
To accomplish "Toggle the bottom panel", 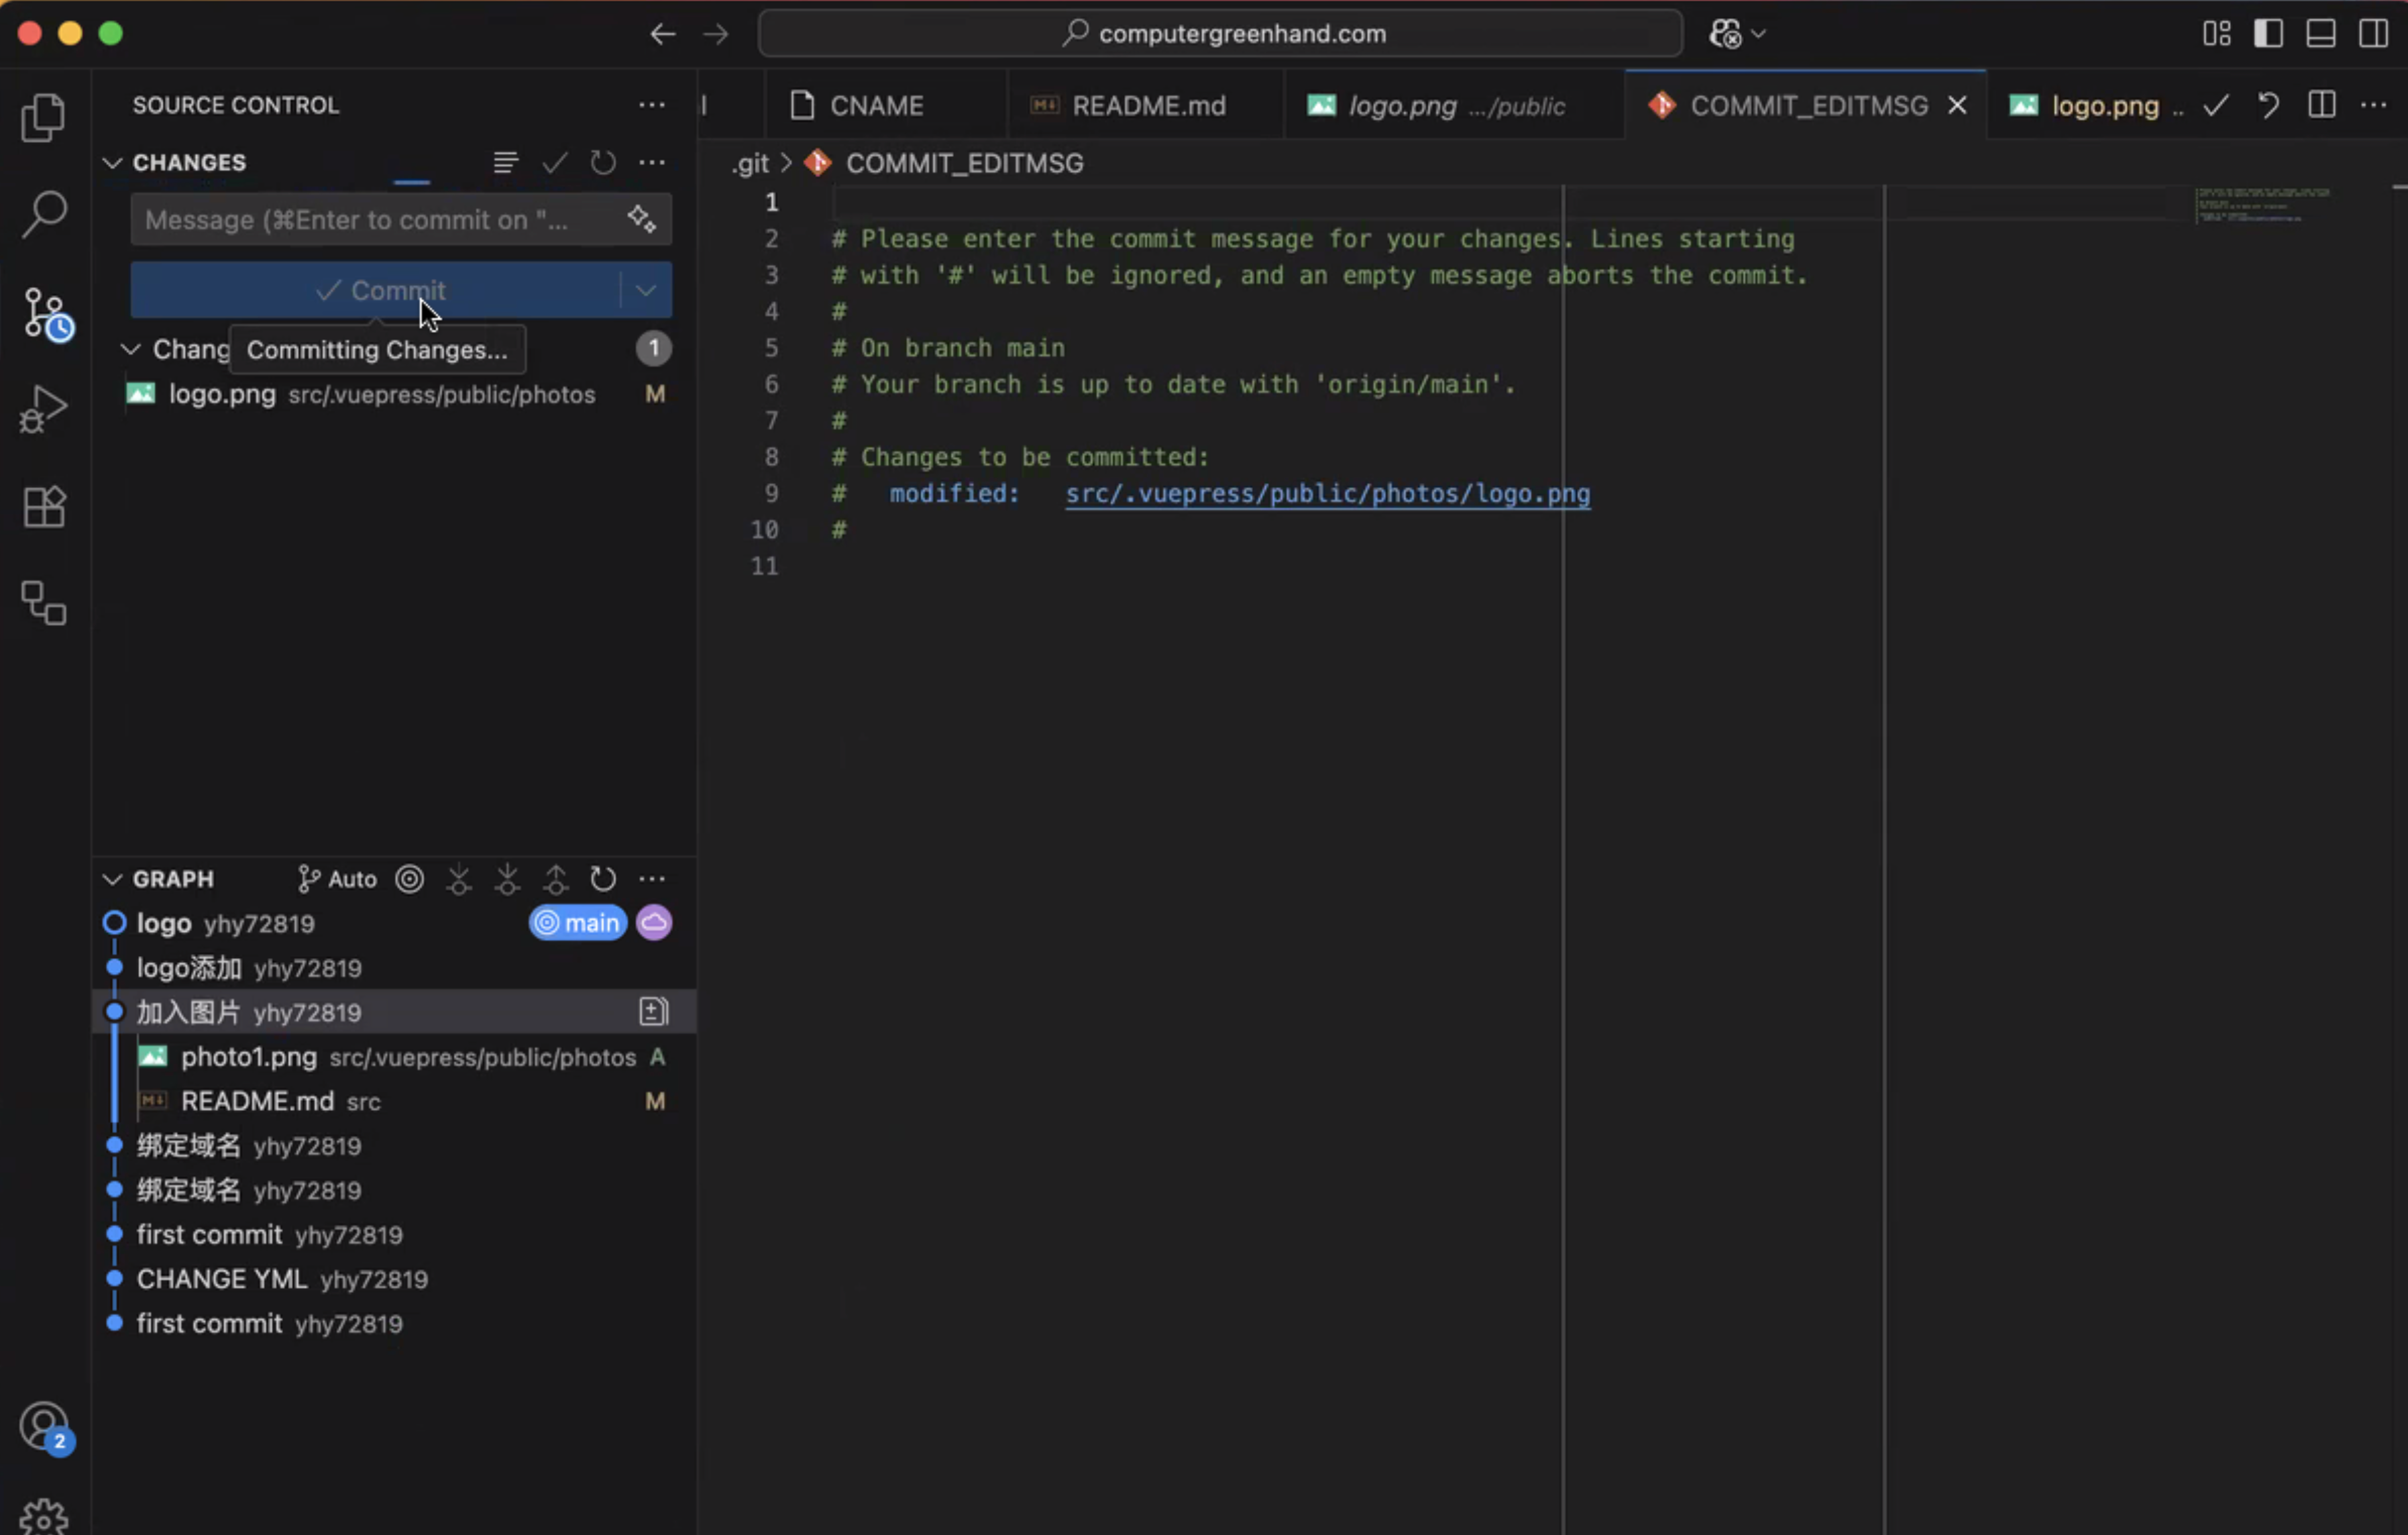I will 2321,34.
